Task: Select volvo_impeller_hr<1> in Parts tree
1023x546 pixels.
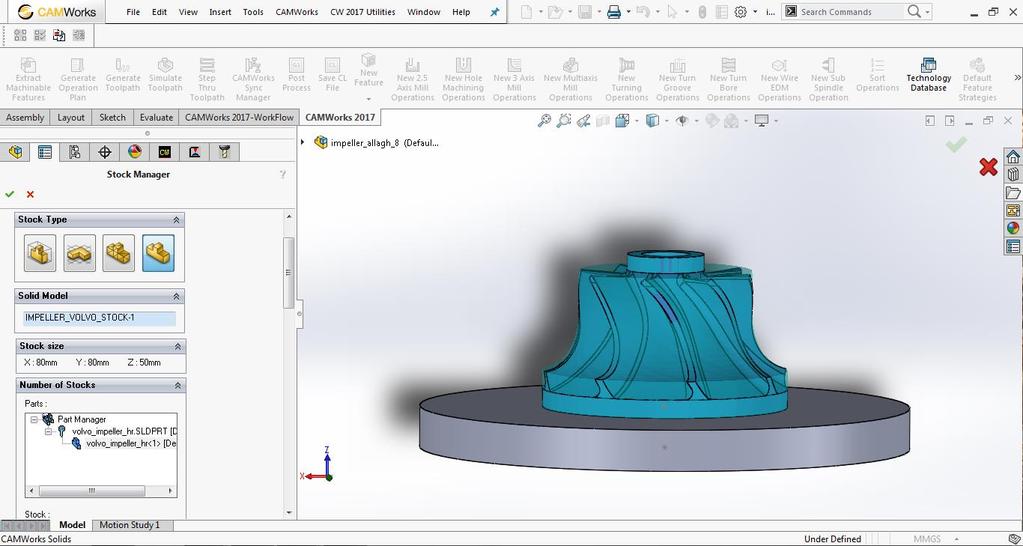Action: pyautogui.click(x=123, y=444)
